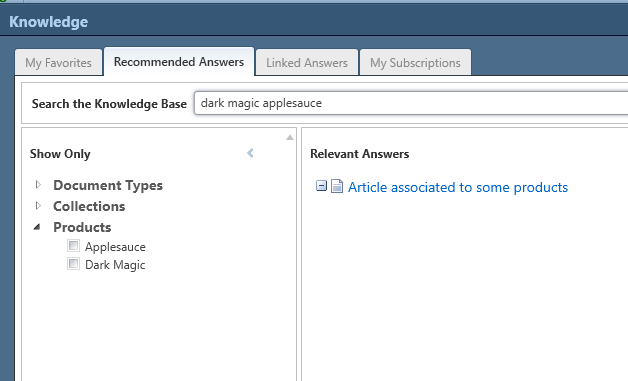This screenshot has width=628, height=381.
Task: Check the Dark Magic product checkbox
Action: [73, 264]
